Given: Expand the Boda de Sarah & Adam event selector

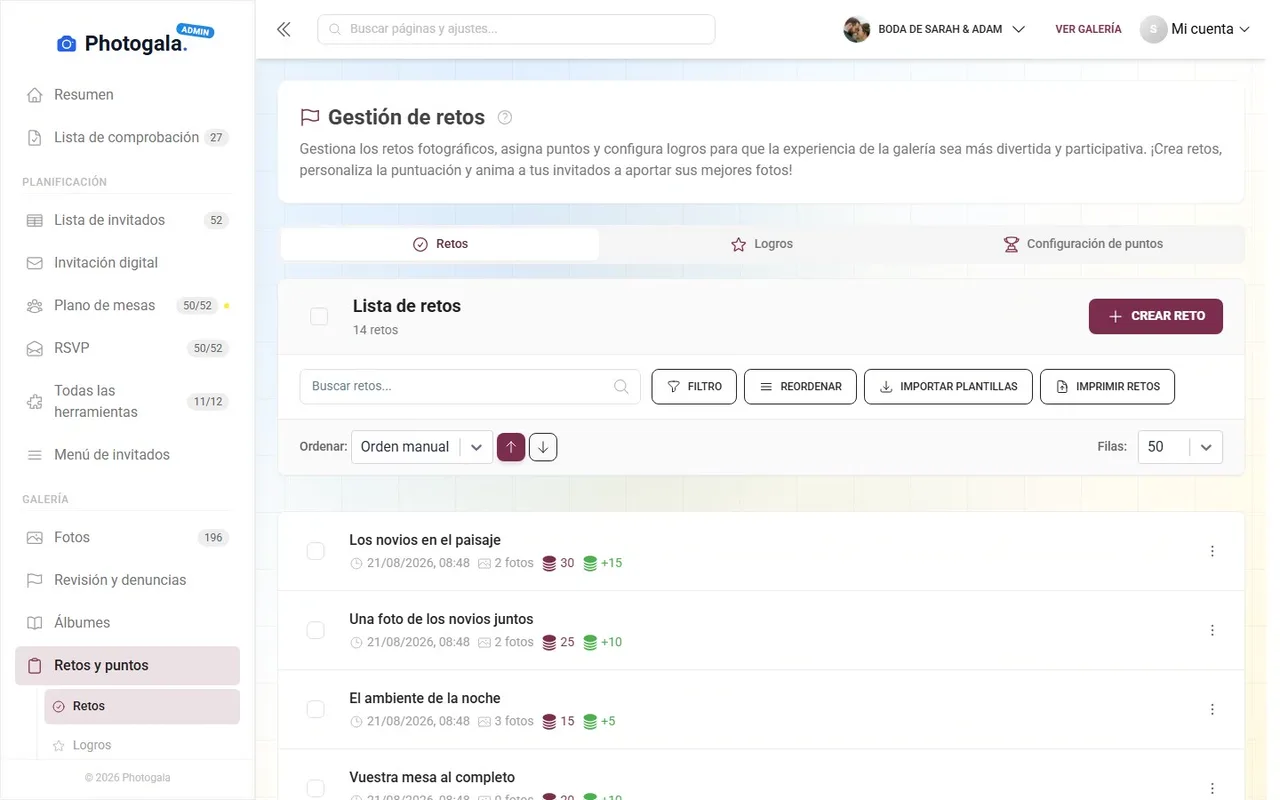Looking at the screenshot, I should [935, 29].
